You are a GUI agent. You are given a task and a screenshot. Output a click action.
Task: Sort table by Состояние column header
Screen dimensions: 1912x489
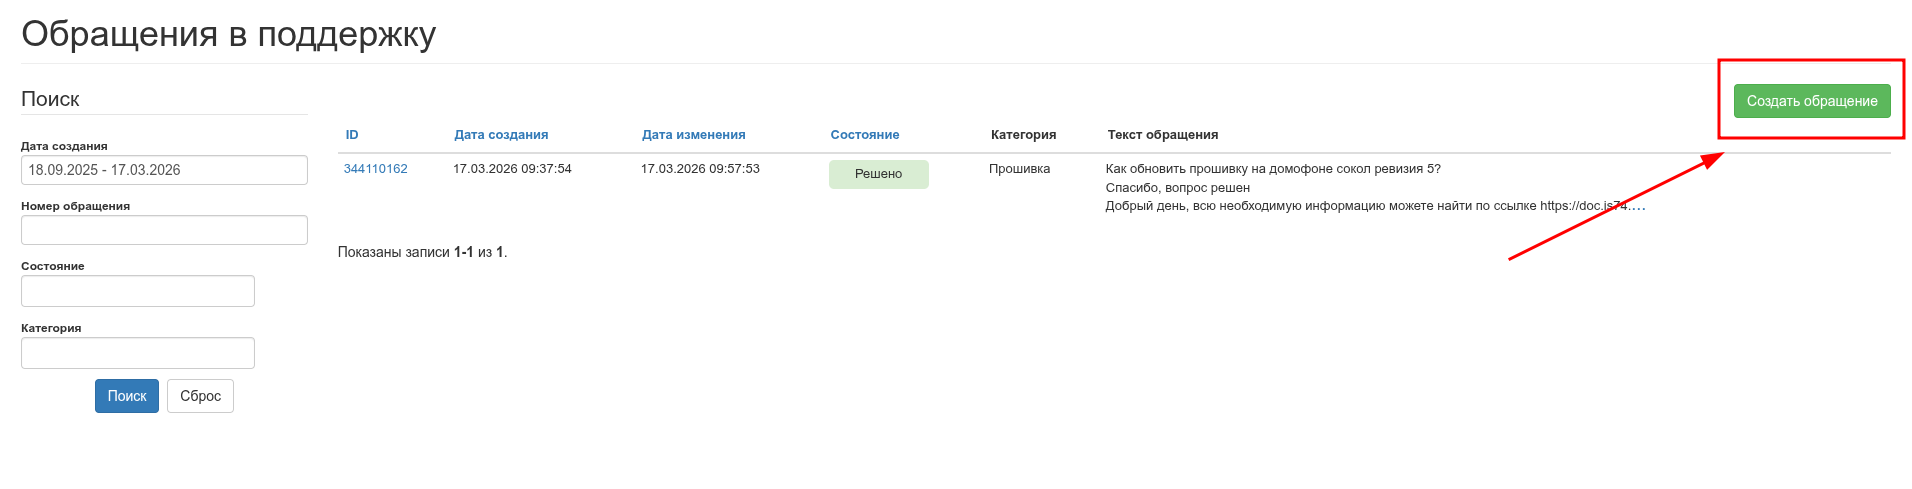click(864, 135)
